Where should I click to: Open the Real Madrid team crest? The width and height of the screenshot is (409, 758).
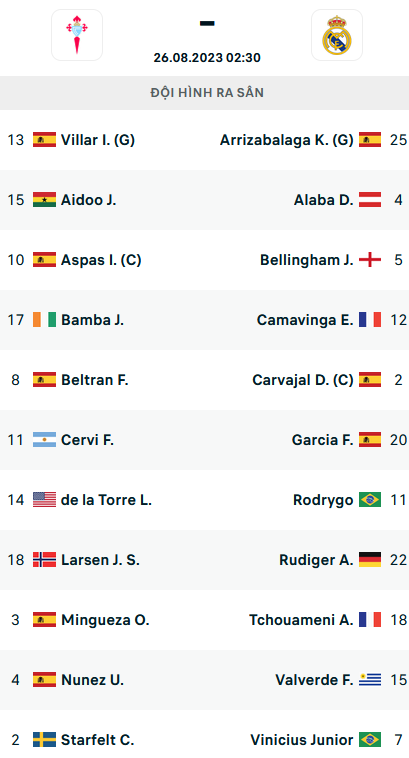[x=337, y=35]
